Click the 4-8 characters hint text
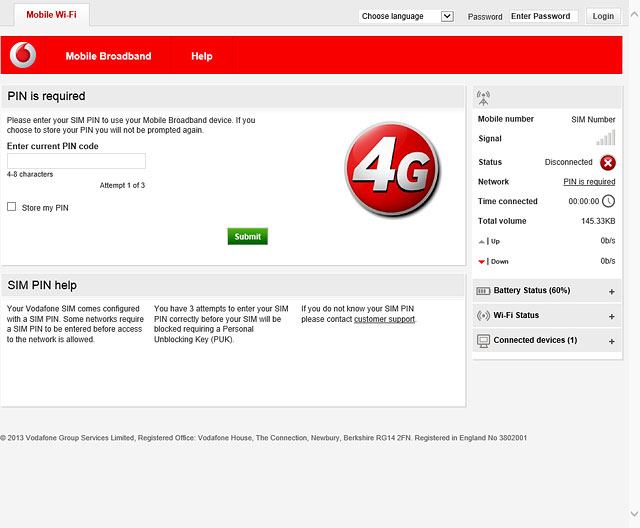 pyautogui.click(x=30, y=174)
